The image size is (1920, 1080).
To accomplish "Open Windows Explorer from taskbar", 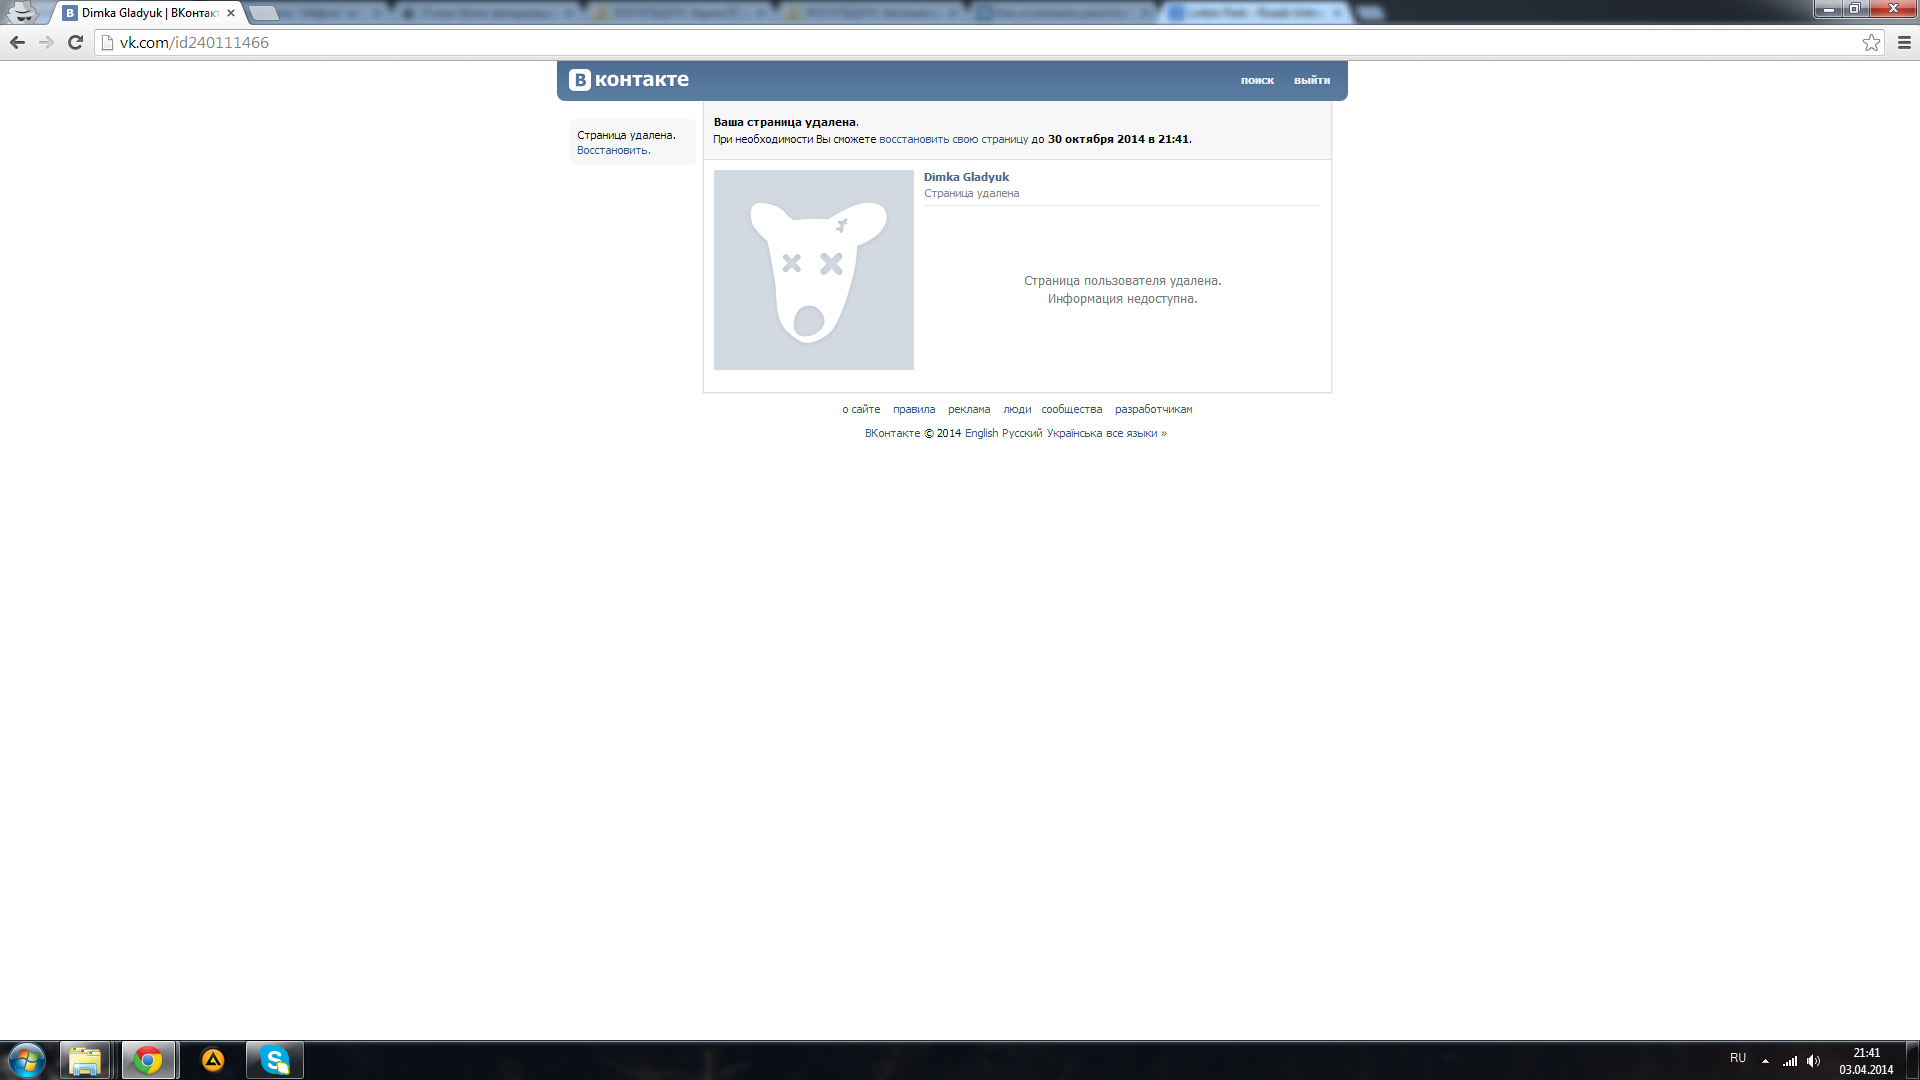I will 85,1060.
